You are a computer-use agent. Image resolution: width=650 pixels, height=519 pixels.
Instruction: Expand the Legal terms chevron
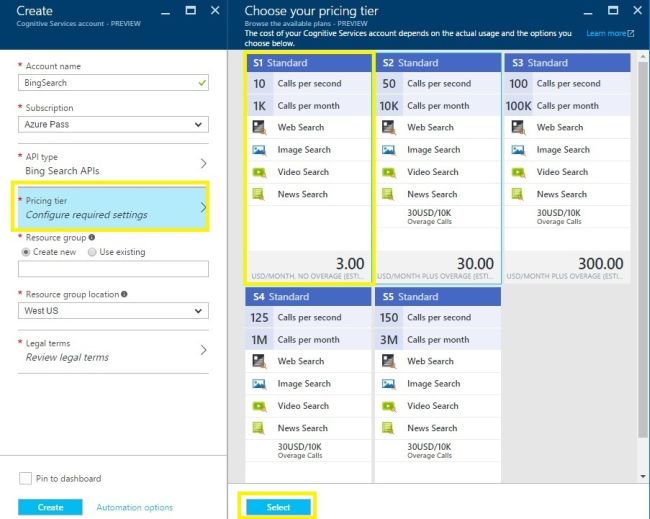(x=204, y=350)
